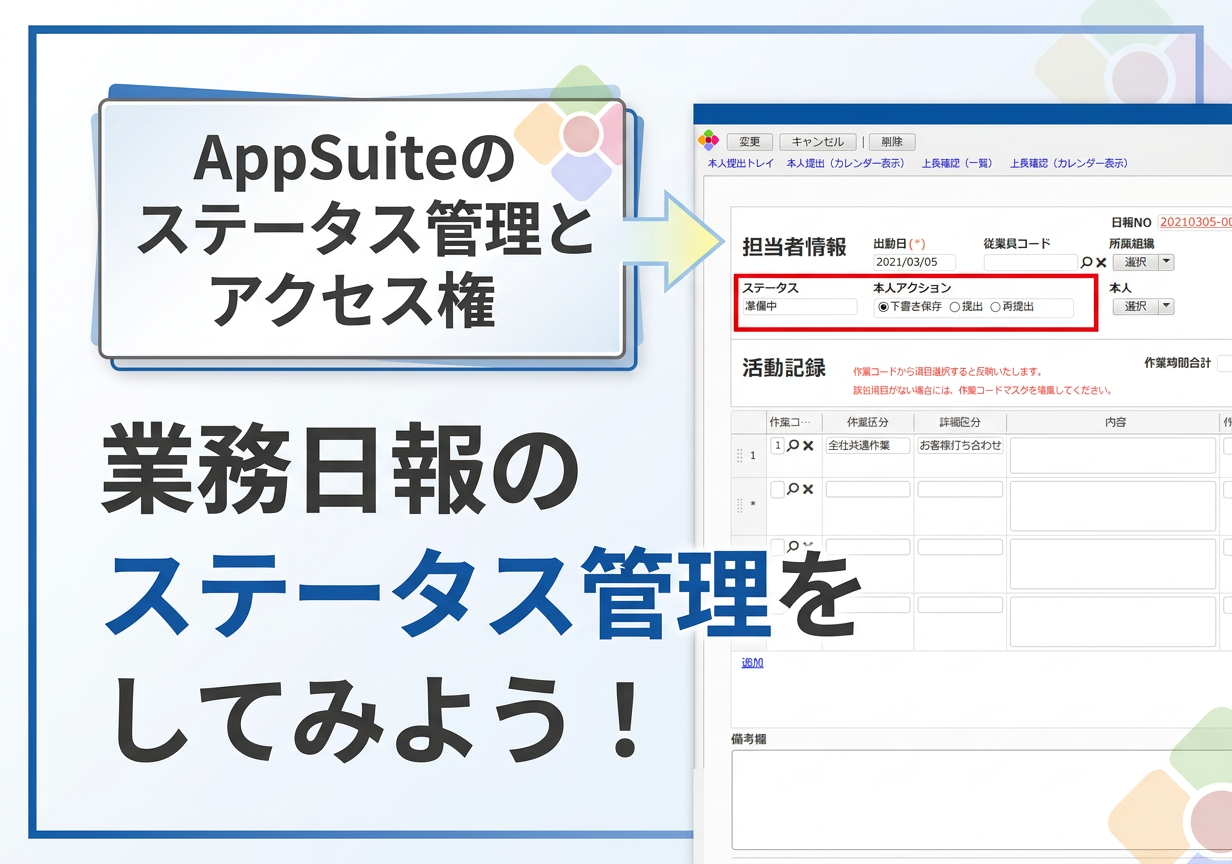Click 選択 button under 本人
This screenshot has height=864, width=1232.
pyautogui.click(x=1135, y=306)
